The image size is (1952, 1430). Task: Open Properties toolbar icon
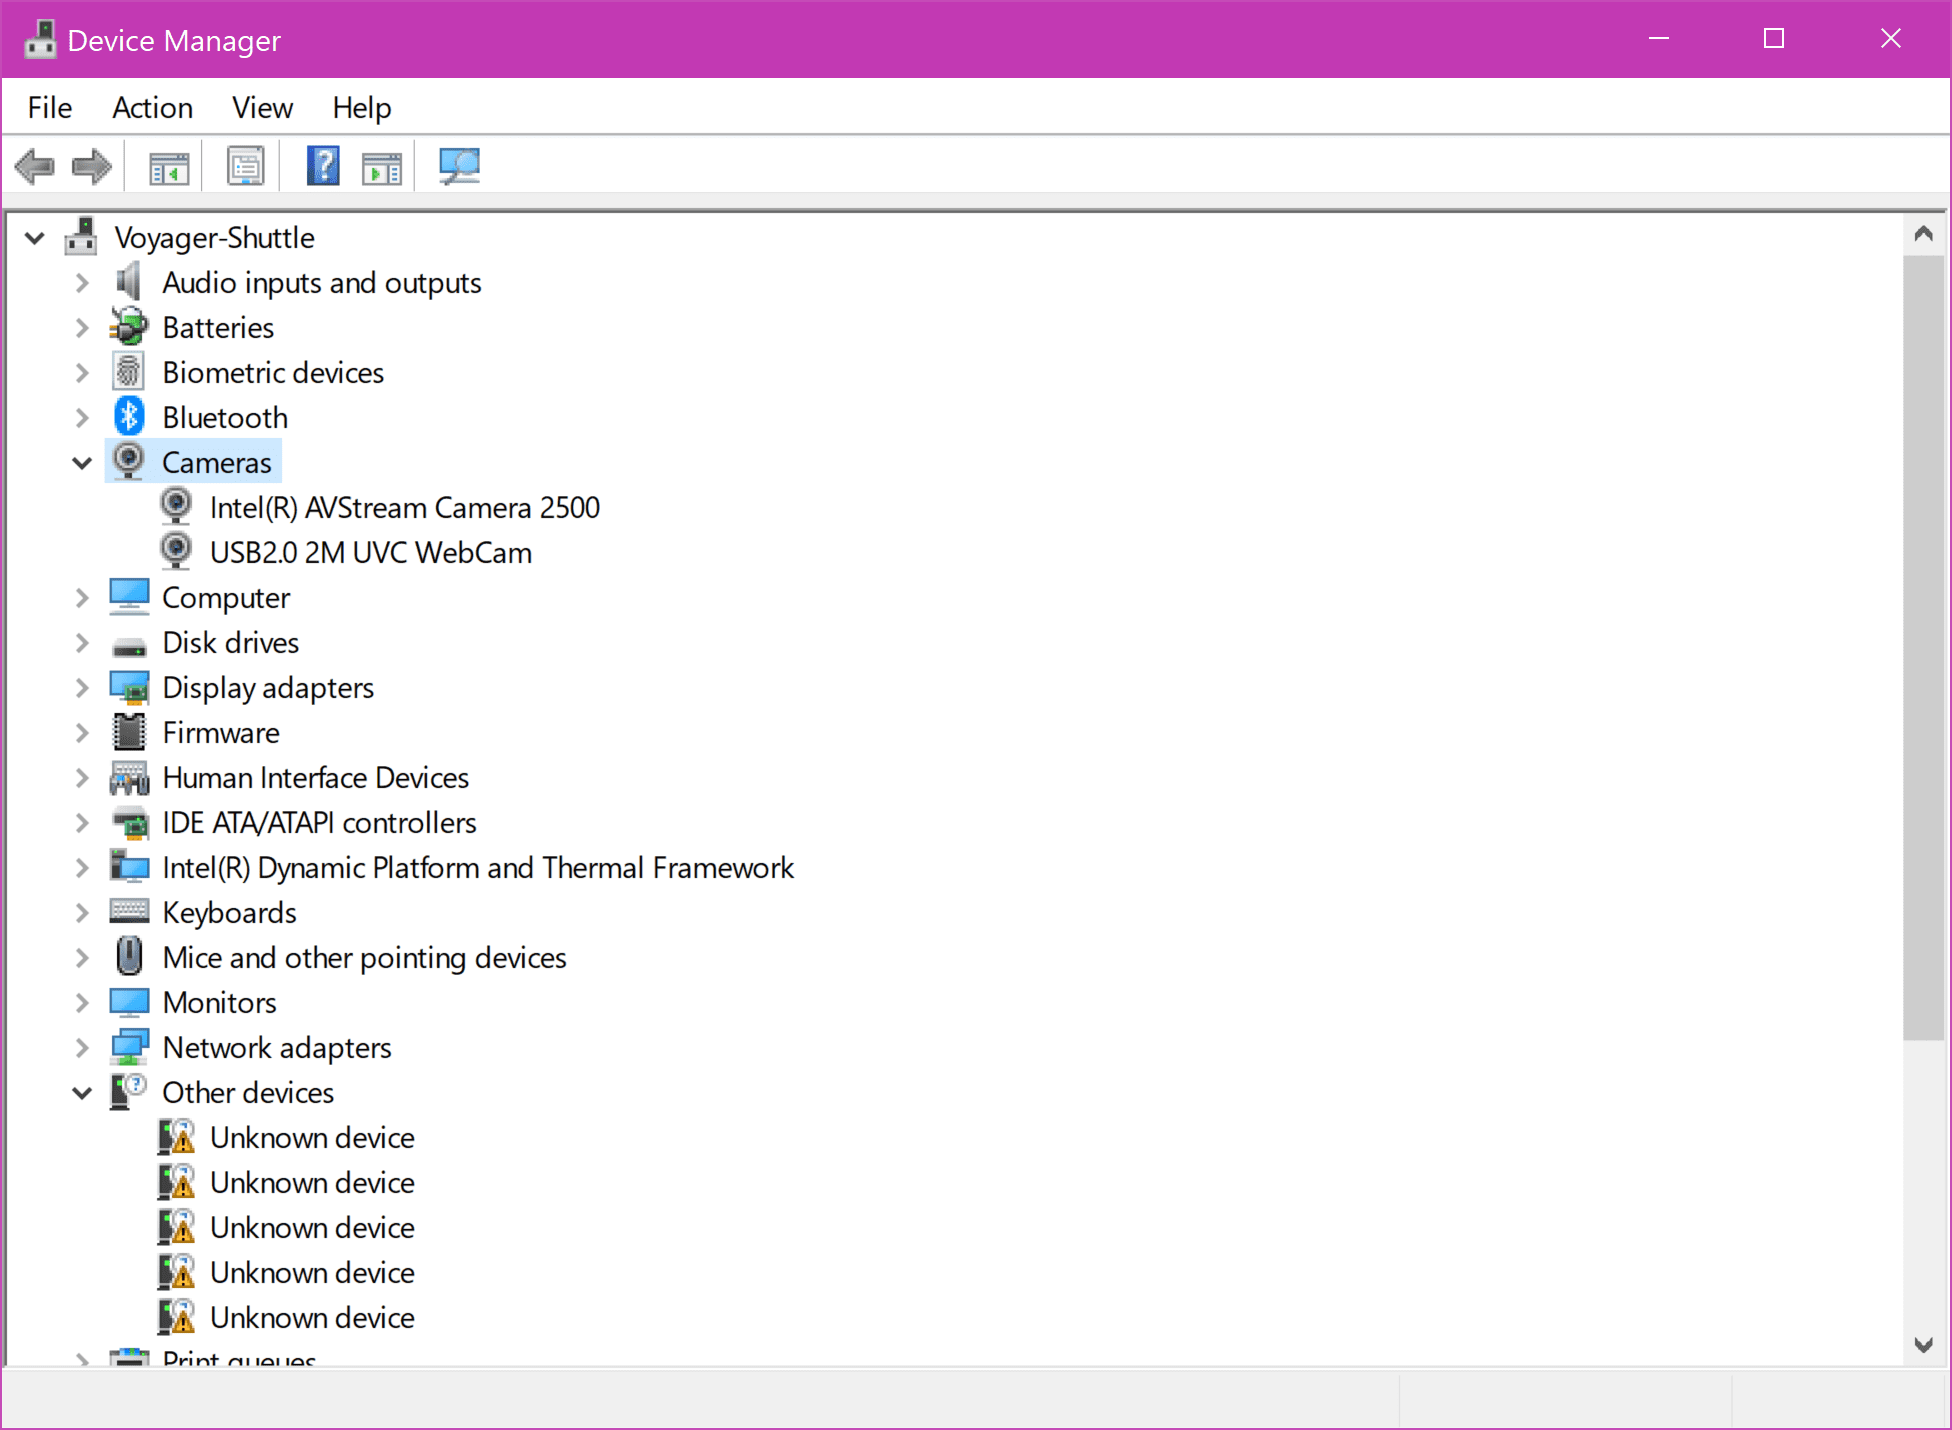point(246,166)
